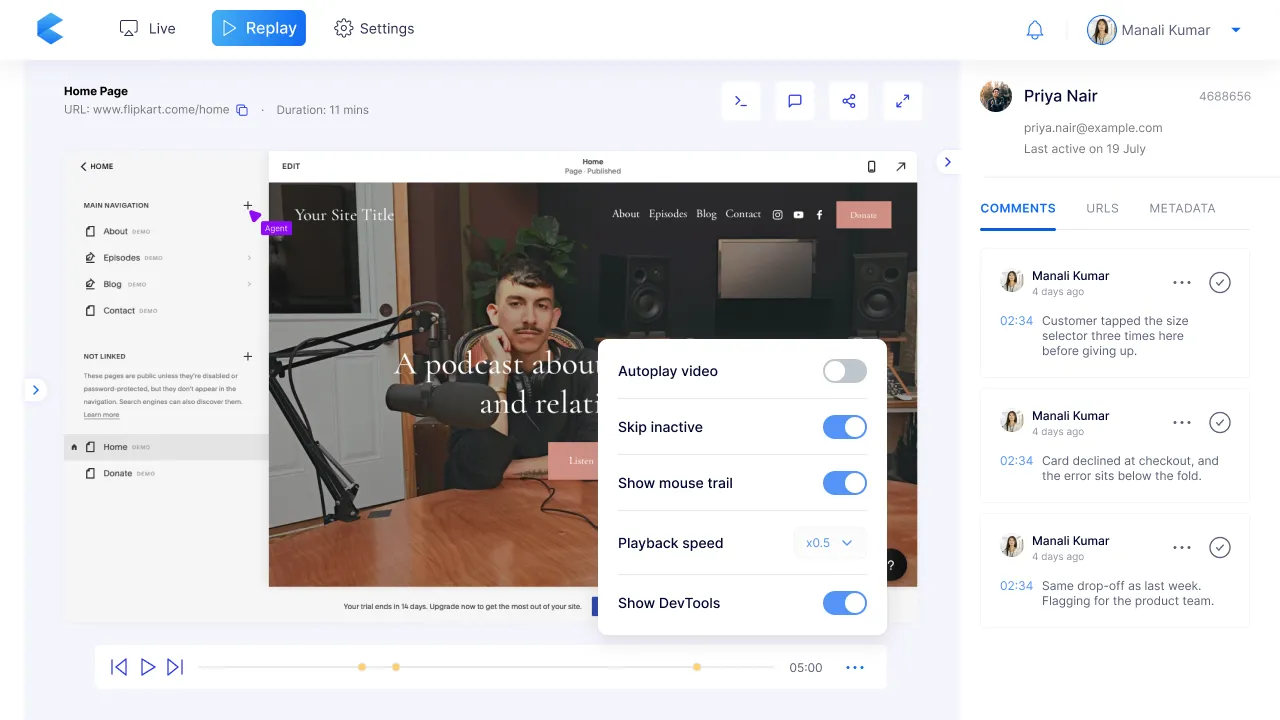The height and width of the screenshot is (720, 1280).
Task: Switch to the URLS tab
Action: coord(1103,208)
